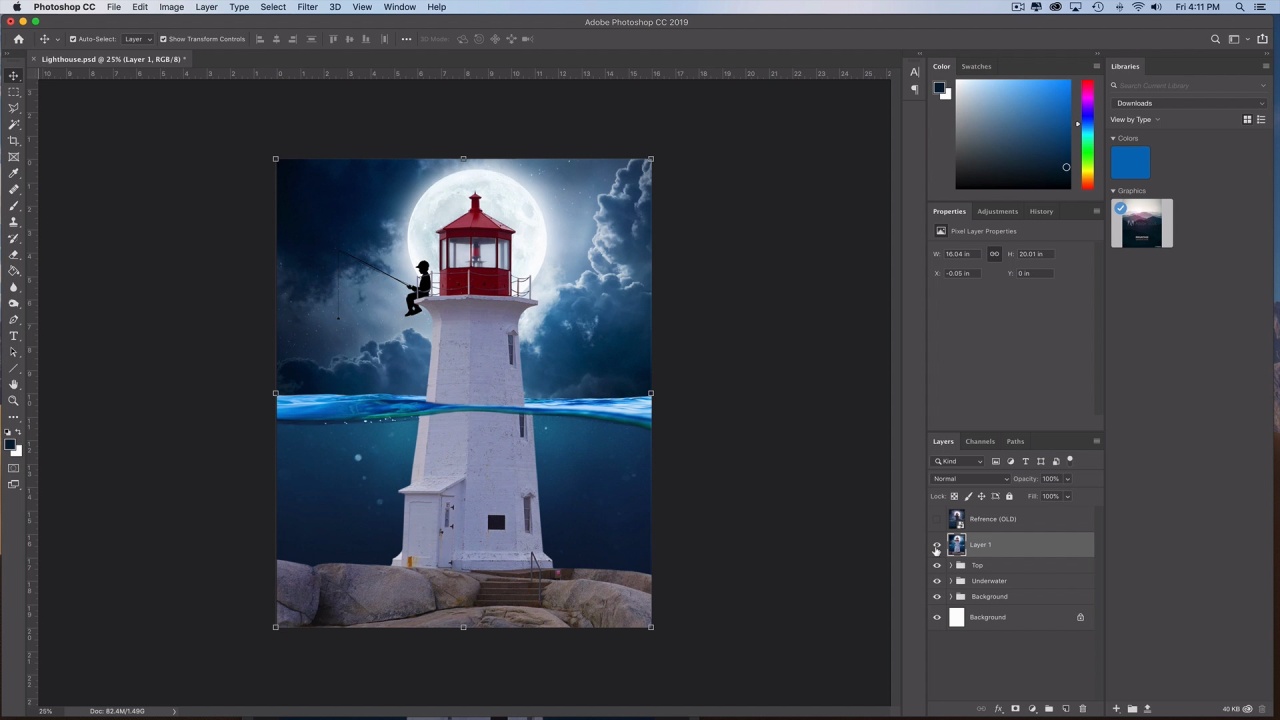The height and width of the screenshot is (720, 1280).
Task: Pick the Zoom tool from the toolbar
Action: (x=14, y=400)
